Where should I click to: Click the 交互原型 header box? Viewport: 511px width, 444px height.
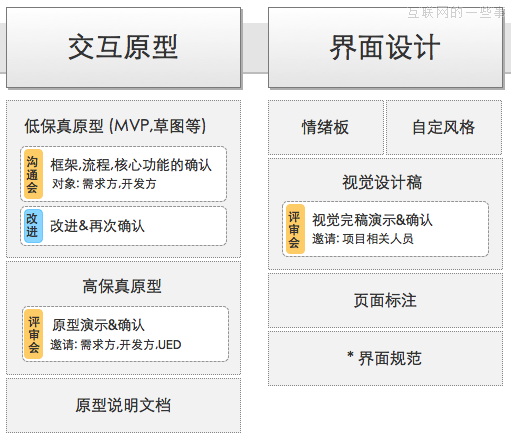tap(123, 48)
